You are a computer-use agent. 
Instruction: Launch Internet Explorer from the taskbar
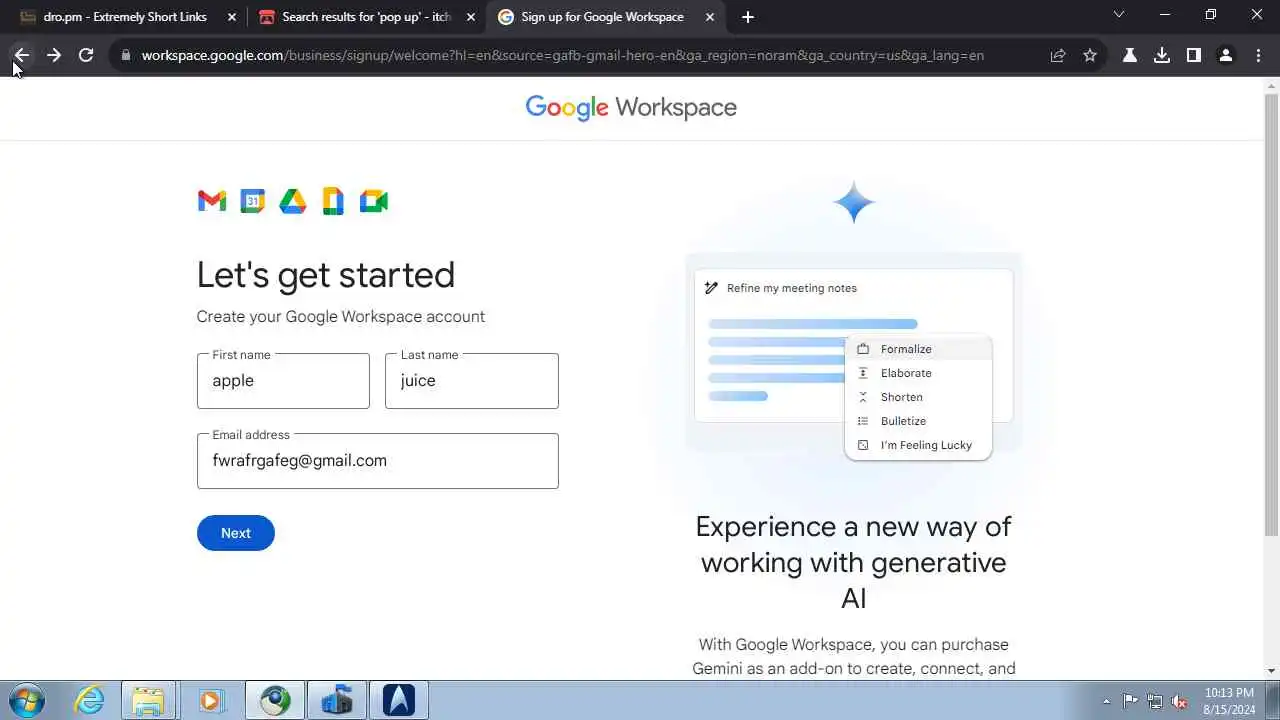coord(90,700)
